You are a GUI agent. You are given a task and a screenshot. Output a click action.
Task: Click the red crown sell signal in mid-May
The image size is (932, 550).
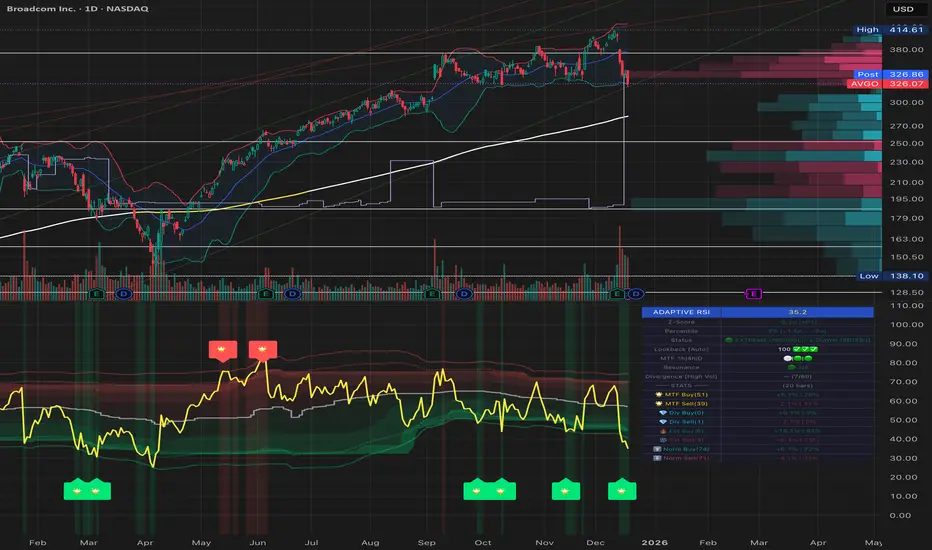pyautogui.click(x=222, y=350)
